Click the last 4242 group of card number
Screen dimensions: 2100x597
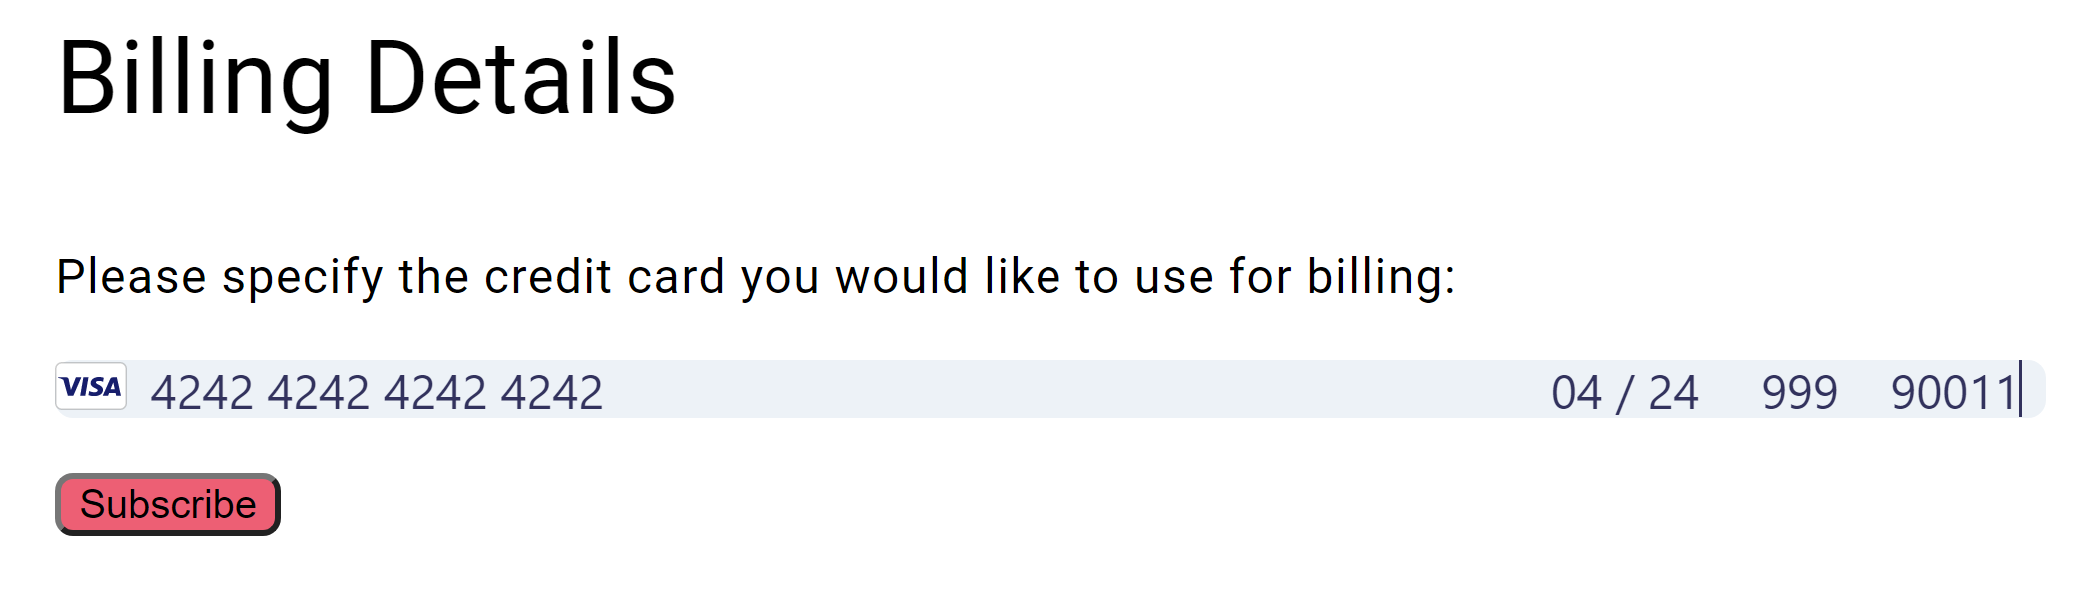coord(552,392)
